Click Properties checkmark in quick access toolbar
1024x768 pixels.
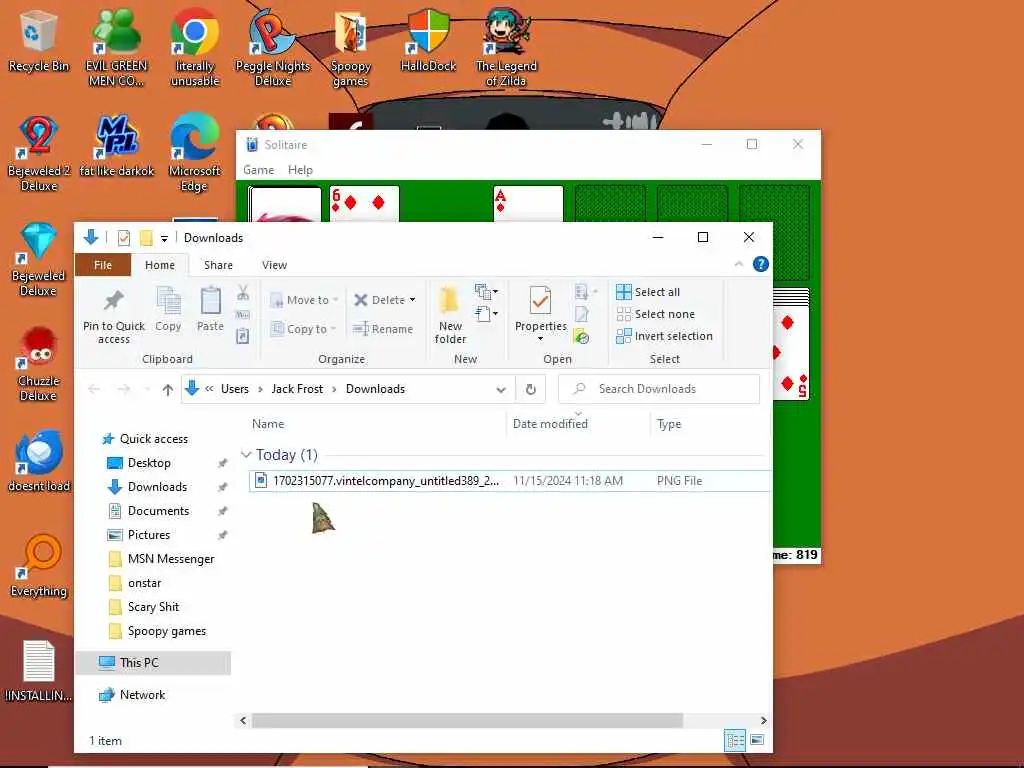123,238
